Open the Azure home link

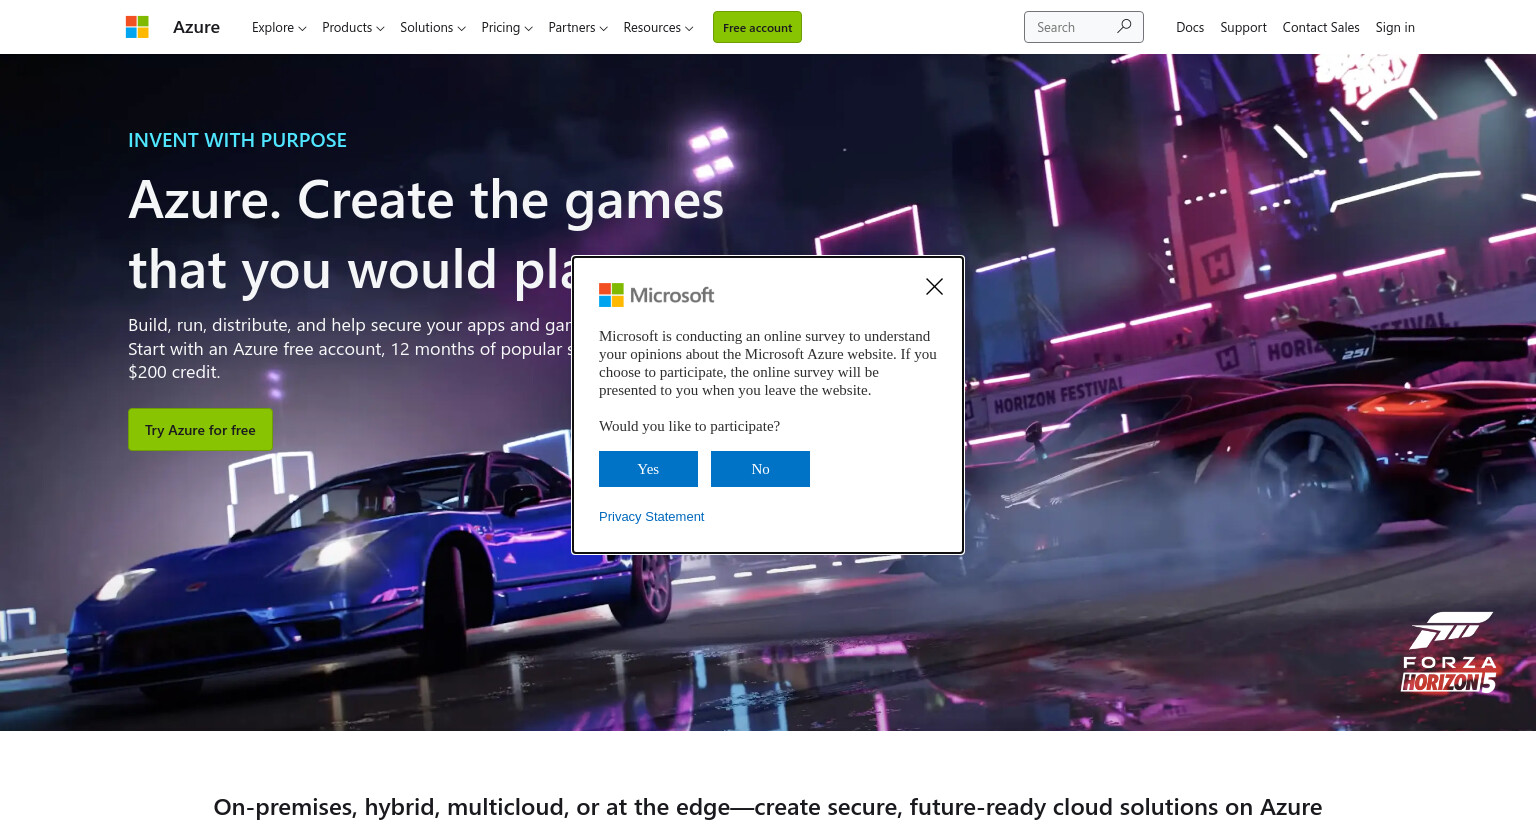(x=196, y=27)
